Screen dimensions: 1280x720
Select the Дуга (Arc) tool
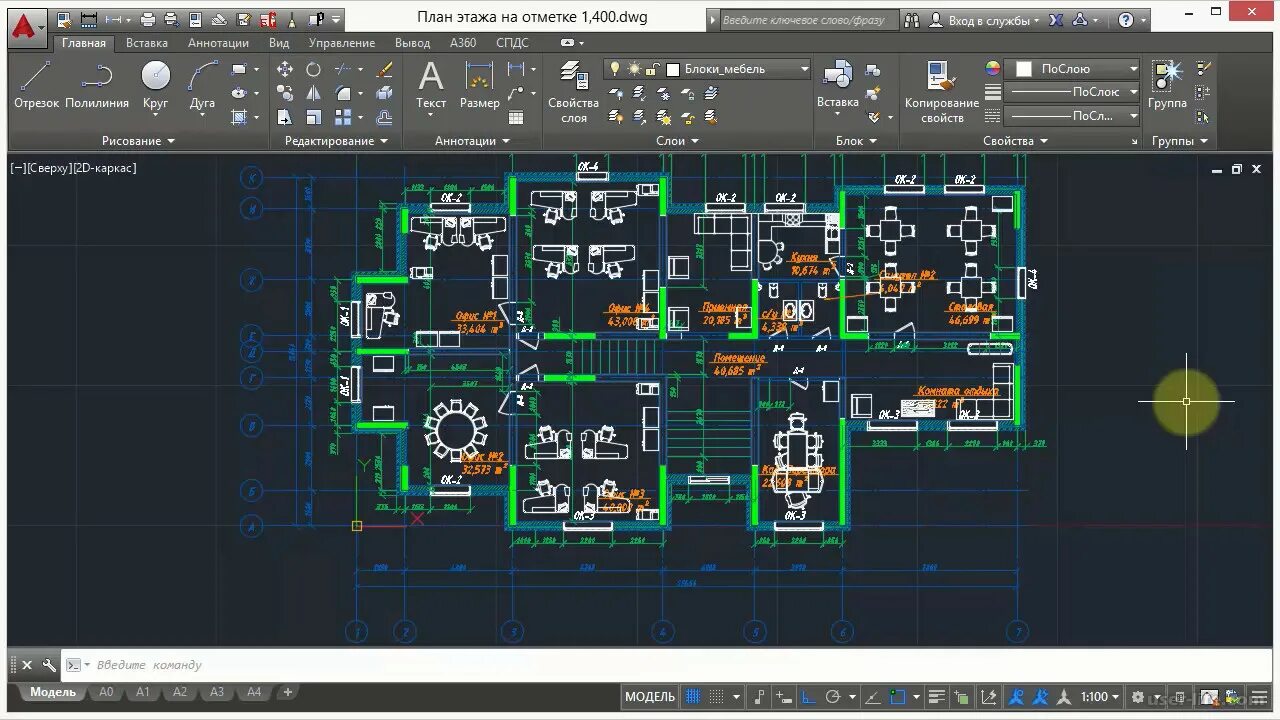pyautogui.click(x=202, y=85)
